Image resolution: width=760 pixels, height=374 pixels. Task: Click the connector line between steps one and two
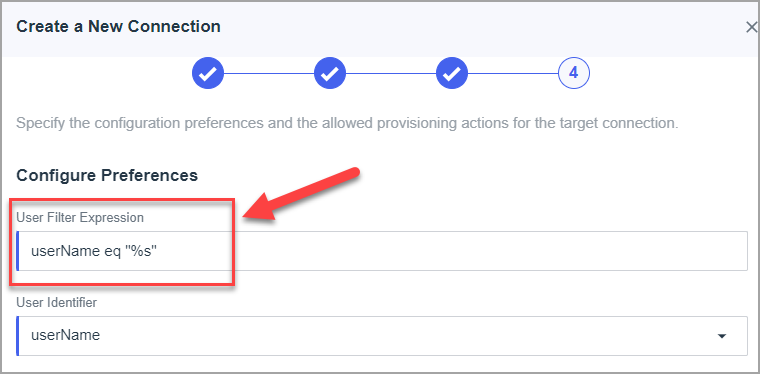(269, 74)
